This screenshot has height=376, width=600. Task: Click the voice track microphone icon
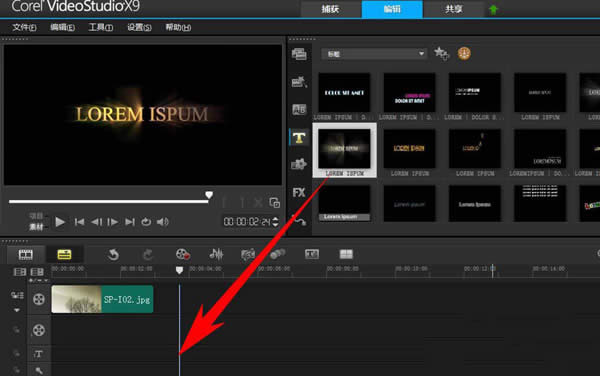tap(39, 370)
